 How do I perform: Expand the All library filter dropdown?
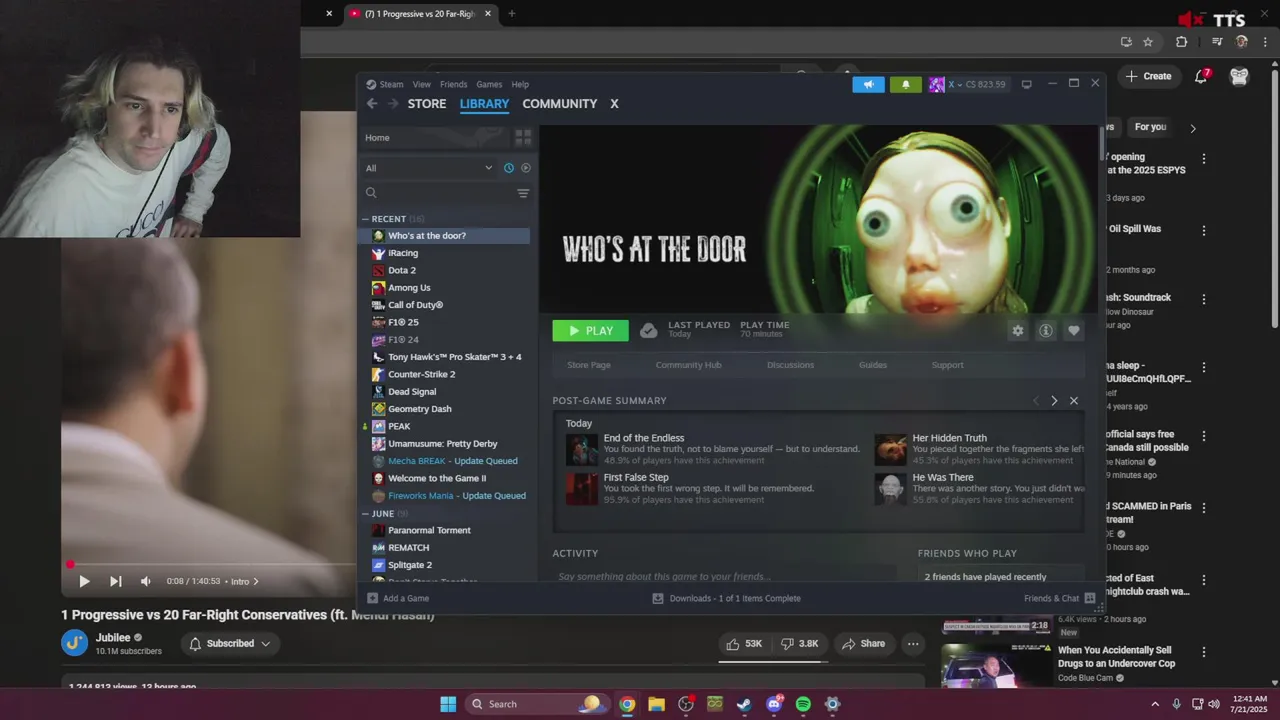point(429,168)
